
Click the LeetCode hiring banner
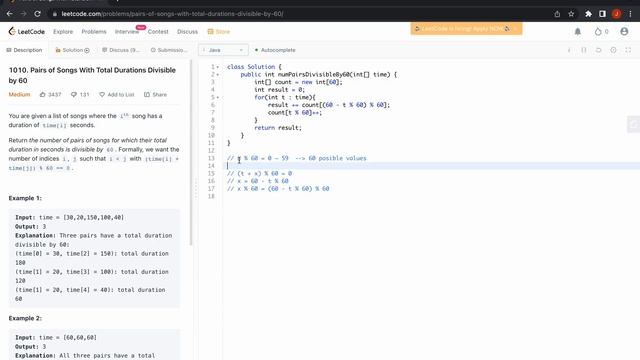[466, 29]
